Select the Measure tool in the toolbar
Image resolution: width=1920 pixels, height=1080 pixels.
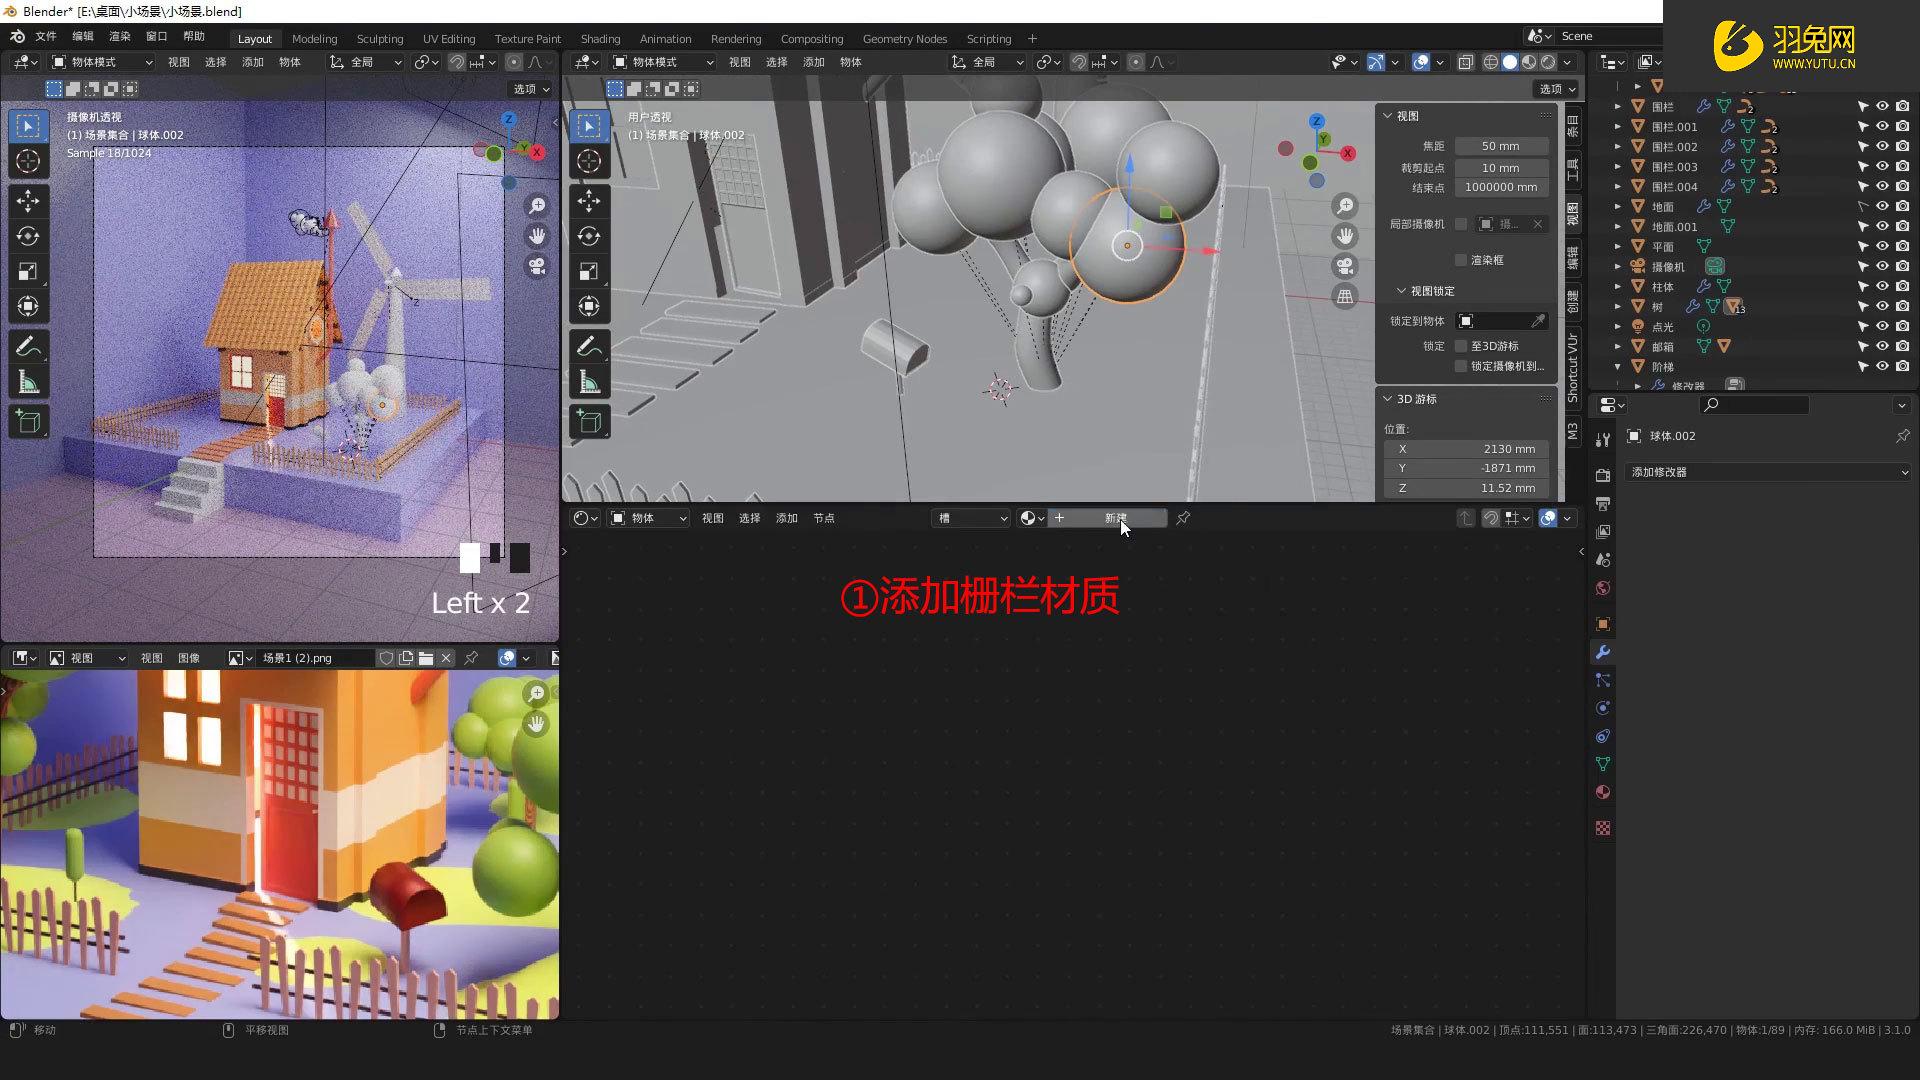tap(589, 381)
